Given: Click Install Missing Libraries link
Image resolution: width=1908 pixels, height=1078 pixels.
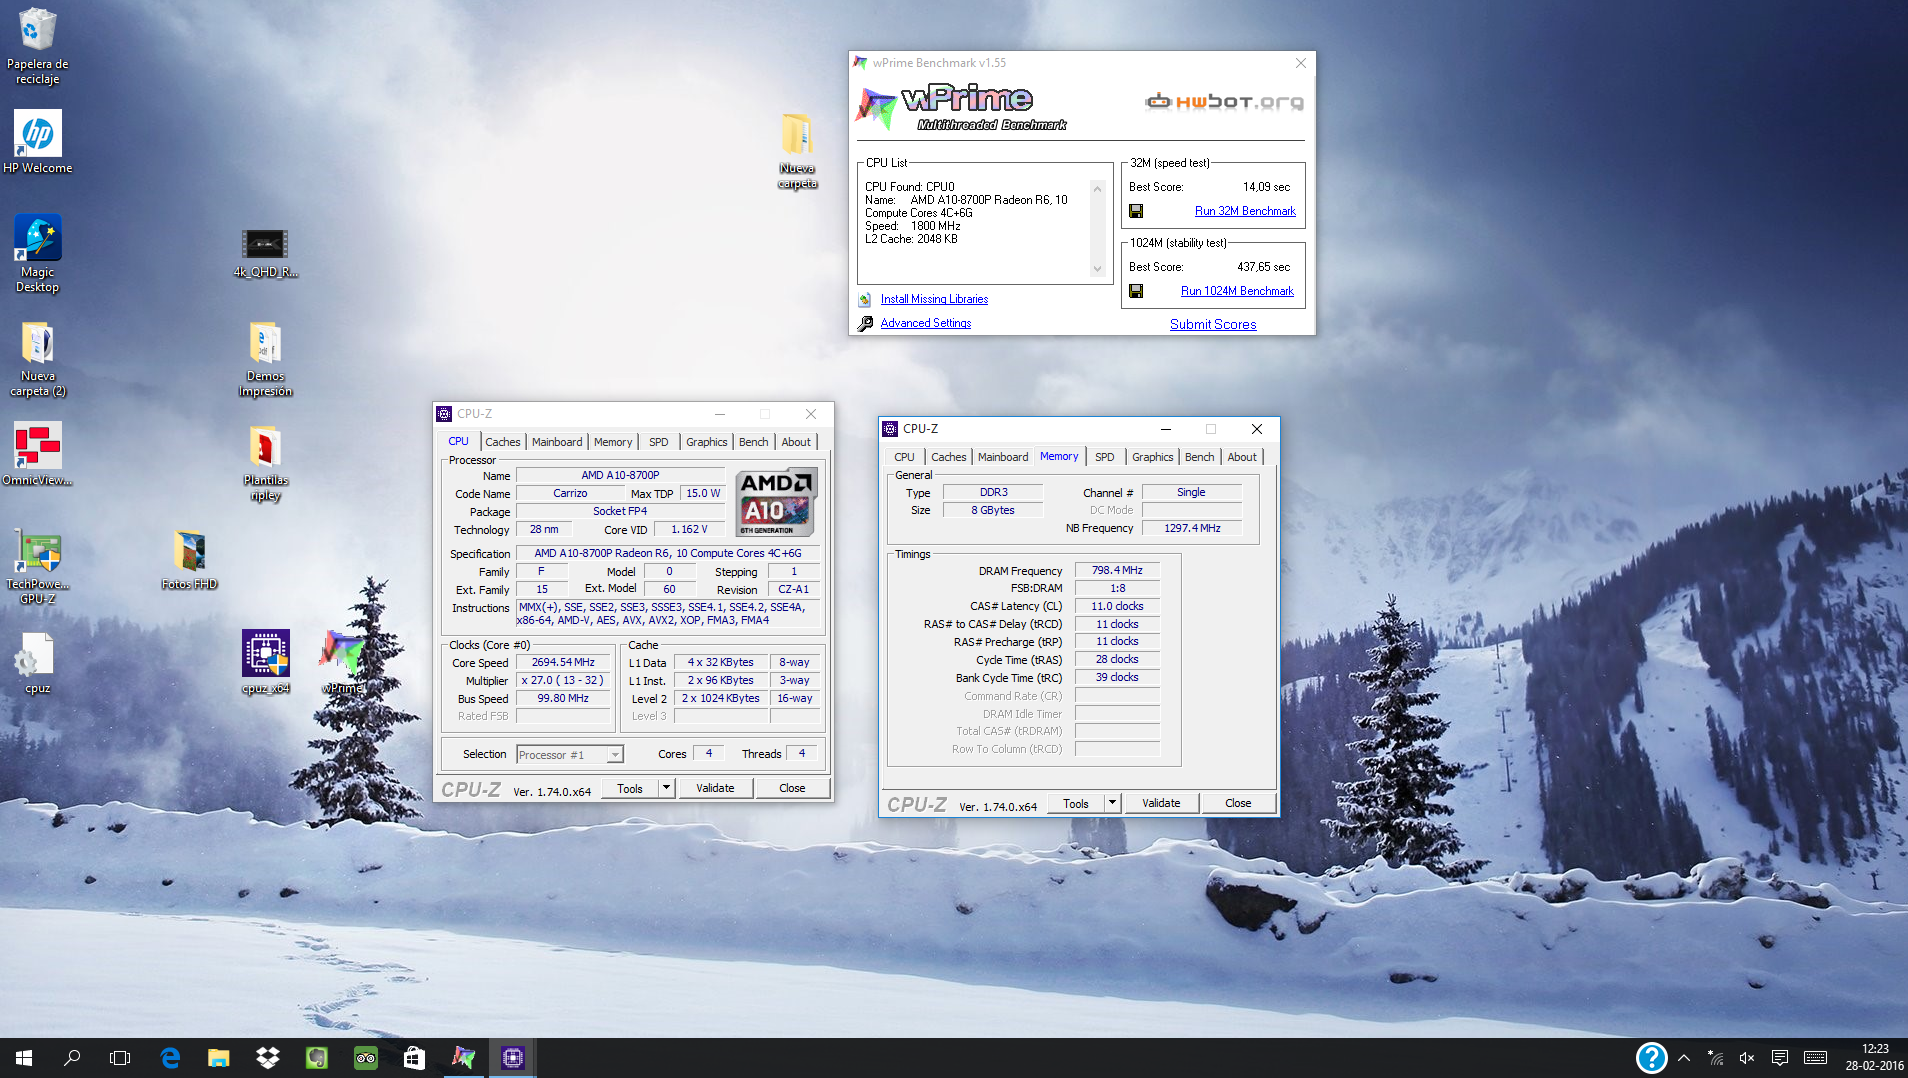Looking at the screenshot, I should click(x=934, y=299).
